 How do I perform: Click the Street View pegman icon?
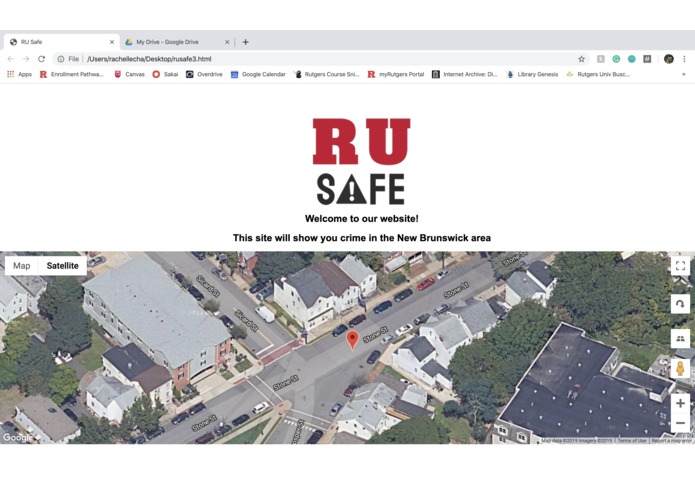[x=680, y=368]
